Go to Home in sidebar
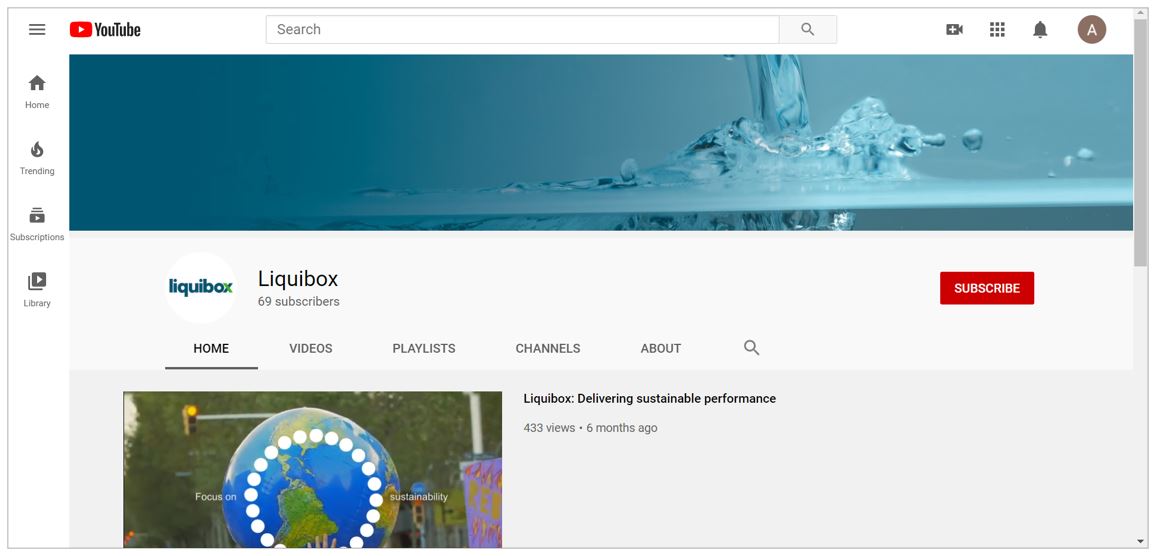 click(x=37, y=91)
